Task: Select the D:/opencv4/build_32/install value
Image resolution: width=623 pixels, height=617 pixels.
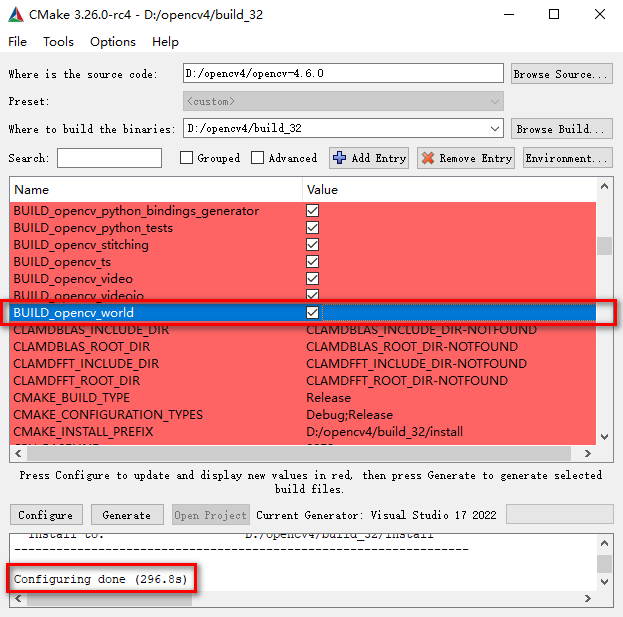Action: [384, 432]
